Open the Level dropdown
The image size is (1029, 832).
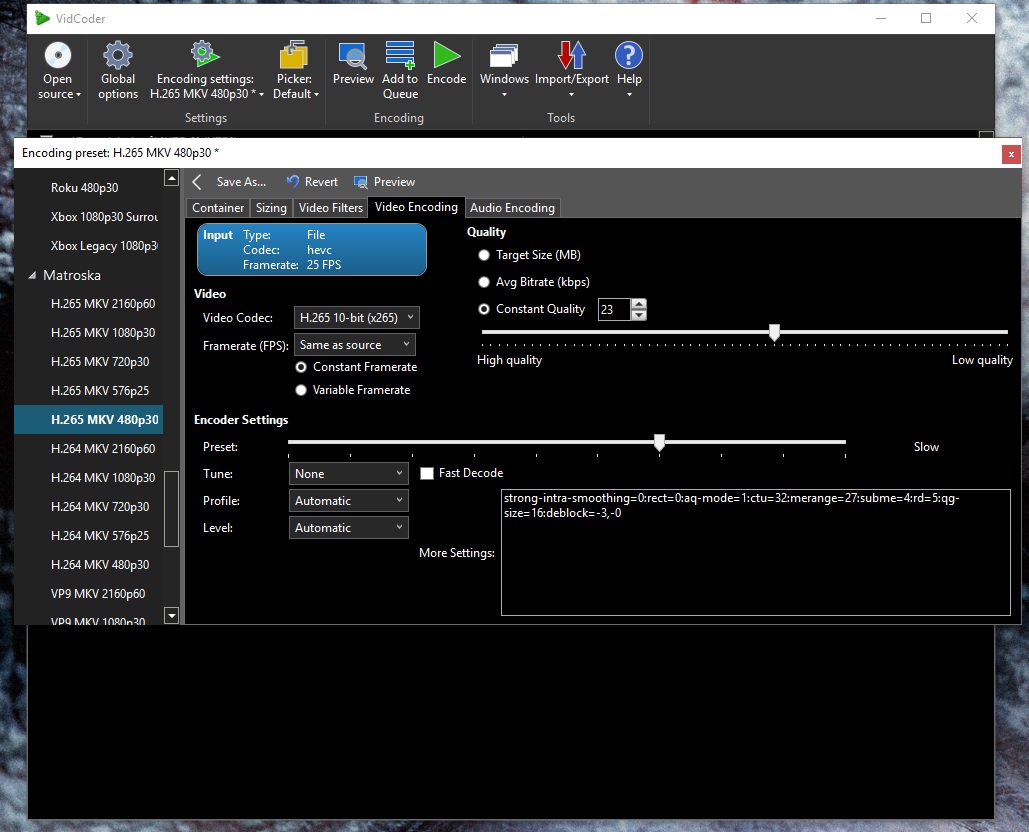(x=348, y=528)
